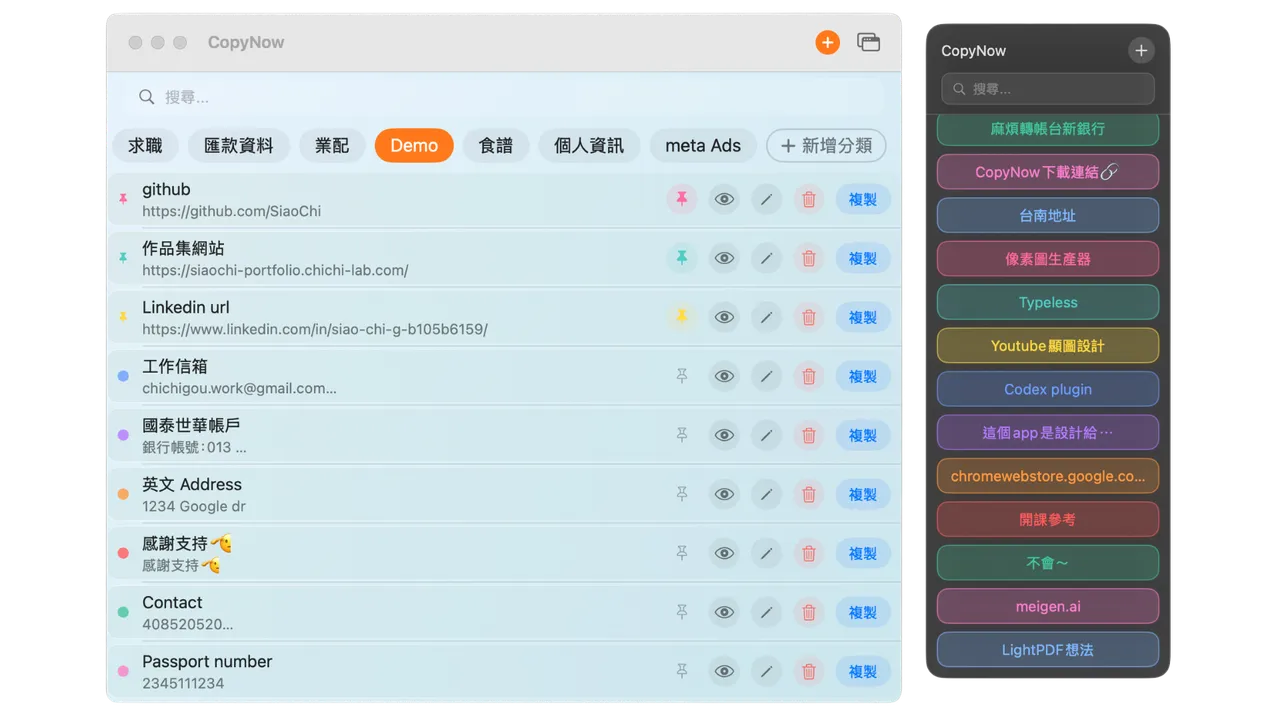This screenshot has width=1280, height=720.
Task: Pin the Passport number entry
Action: [682, 671]
